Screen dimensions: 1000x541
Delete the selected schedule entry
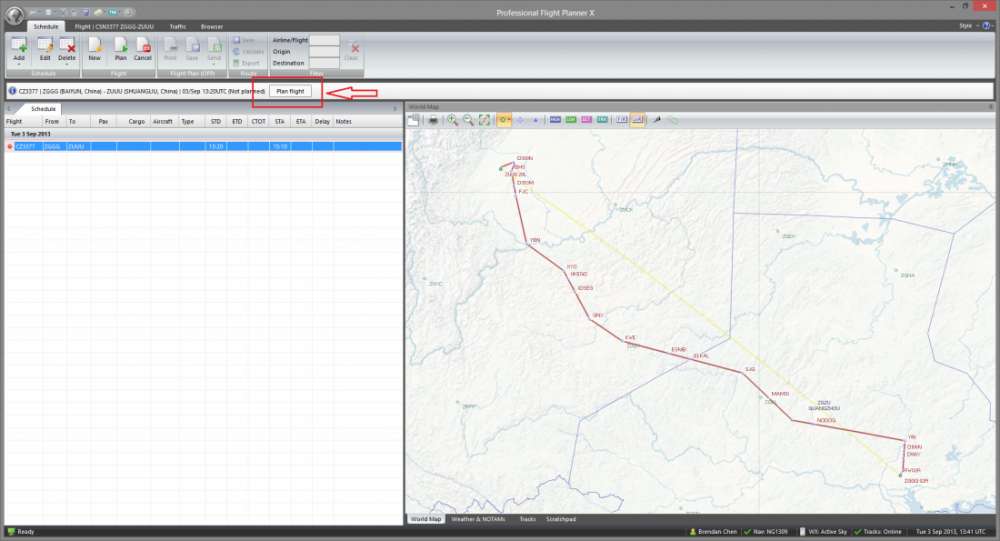click(67, 48)
